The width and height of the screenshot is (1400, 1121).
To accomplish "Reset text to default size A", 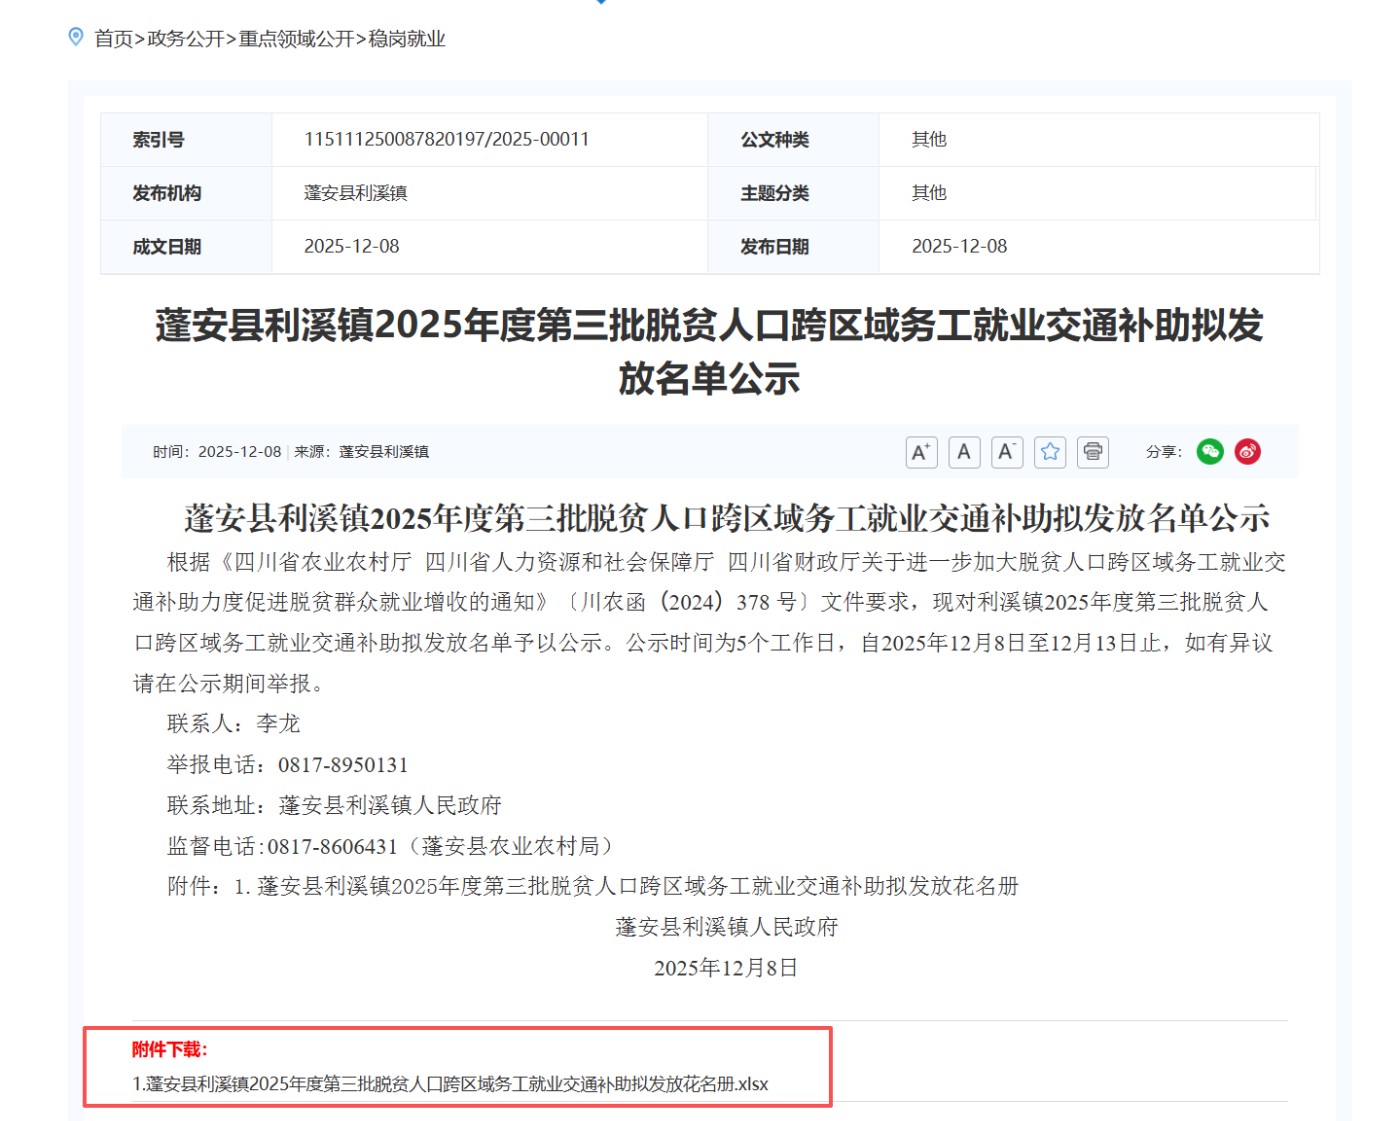I will pyautogui.click(x=964, y=452).
